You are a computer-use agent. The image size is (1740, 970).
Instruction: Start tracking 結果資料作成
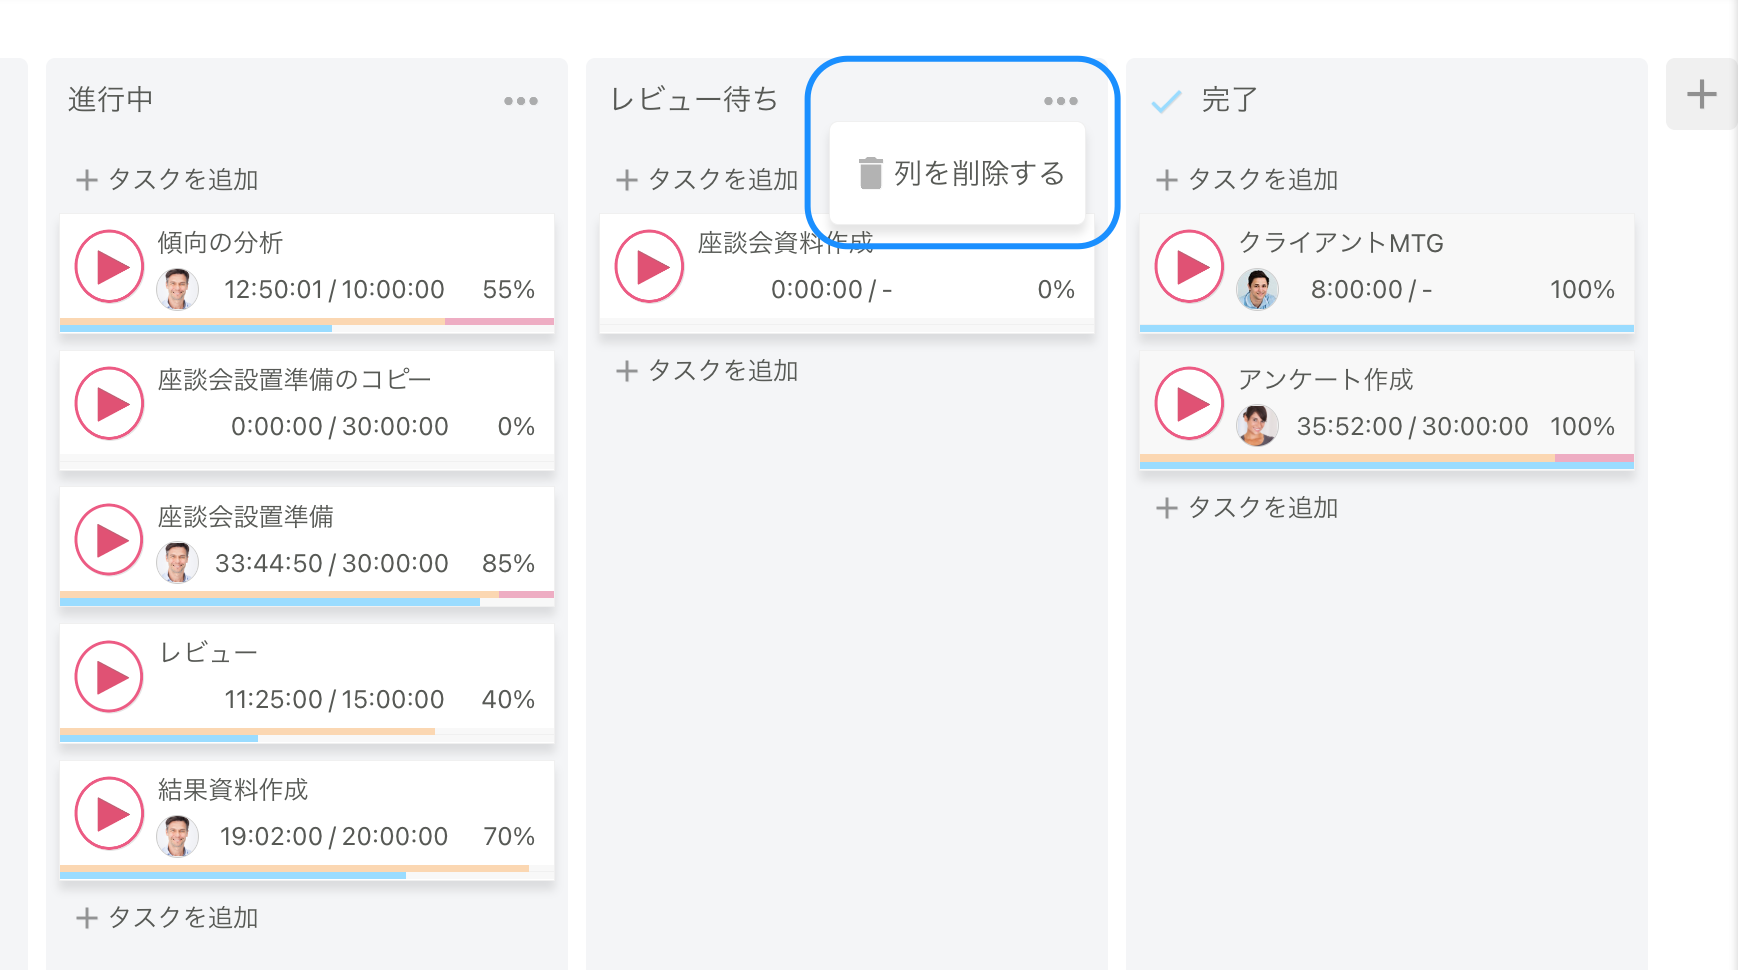[108, 812]
